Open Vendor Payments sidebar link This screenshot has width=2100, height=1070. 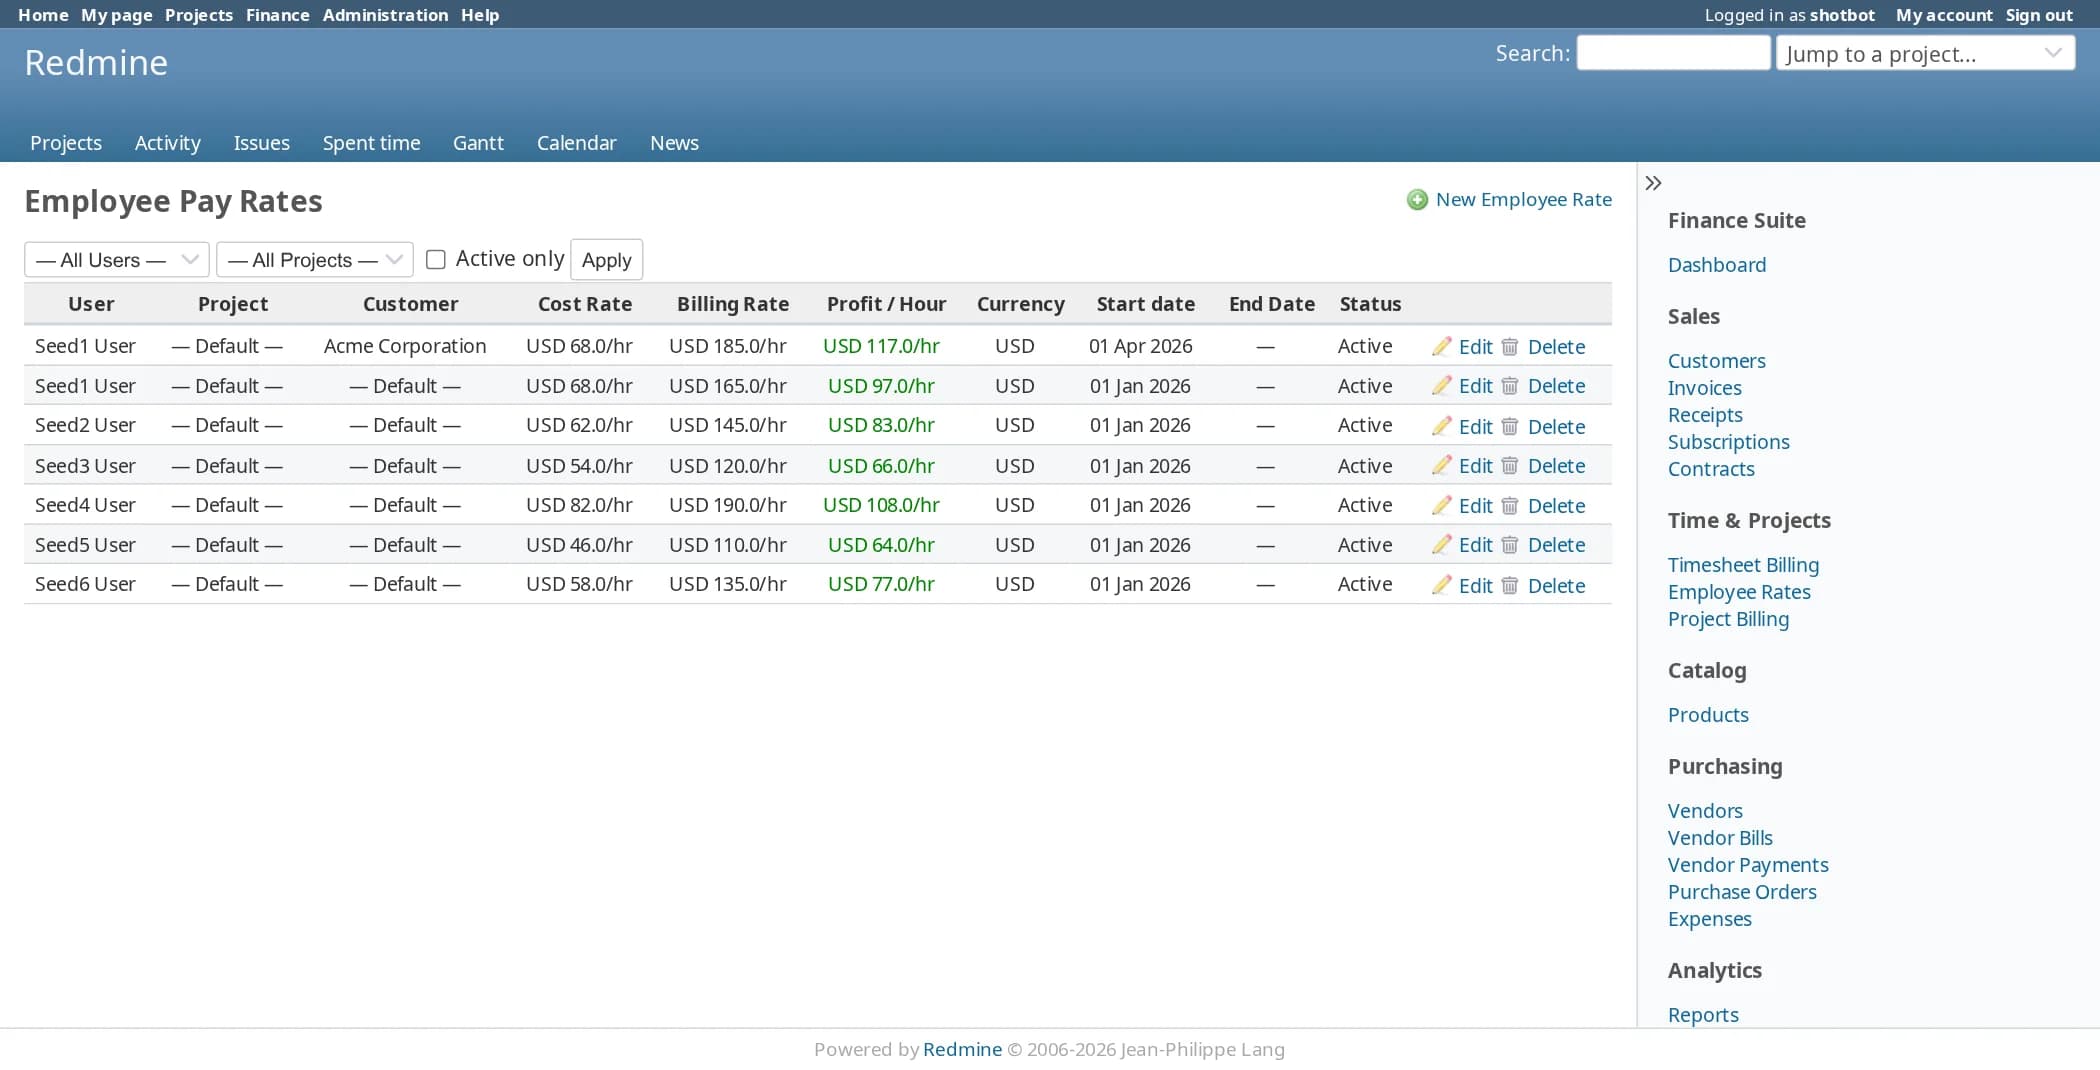(x=1747, y=865)
